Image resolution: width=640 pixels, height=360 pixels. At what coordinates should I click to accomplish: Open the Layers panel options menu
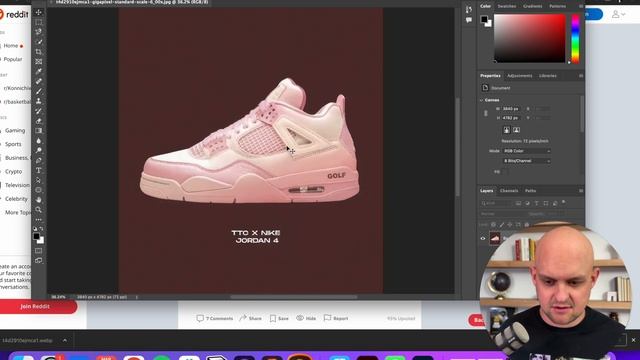(580, 191)
